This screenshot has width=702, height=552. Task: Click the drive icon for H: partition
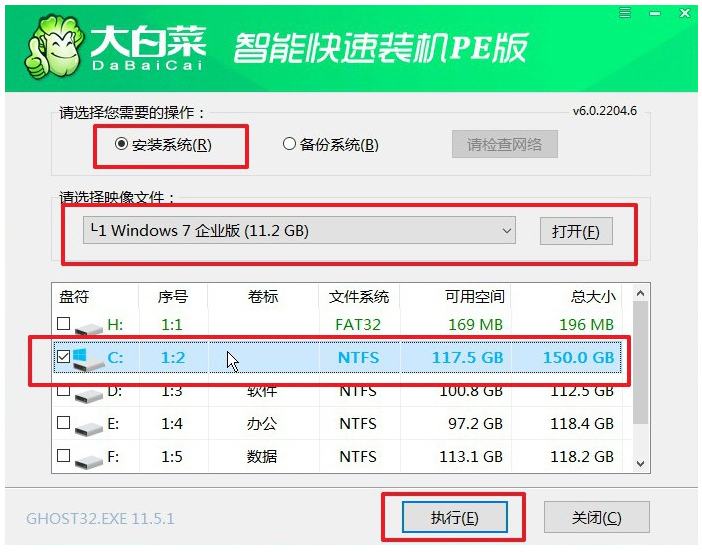tap(88, 327)
